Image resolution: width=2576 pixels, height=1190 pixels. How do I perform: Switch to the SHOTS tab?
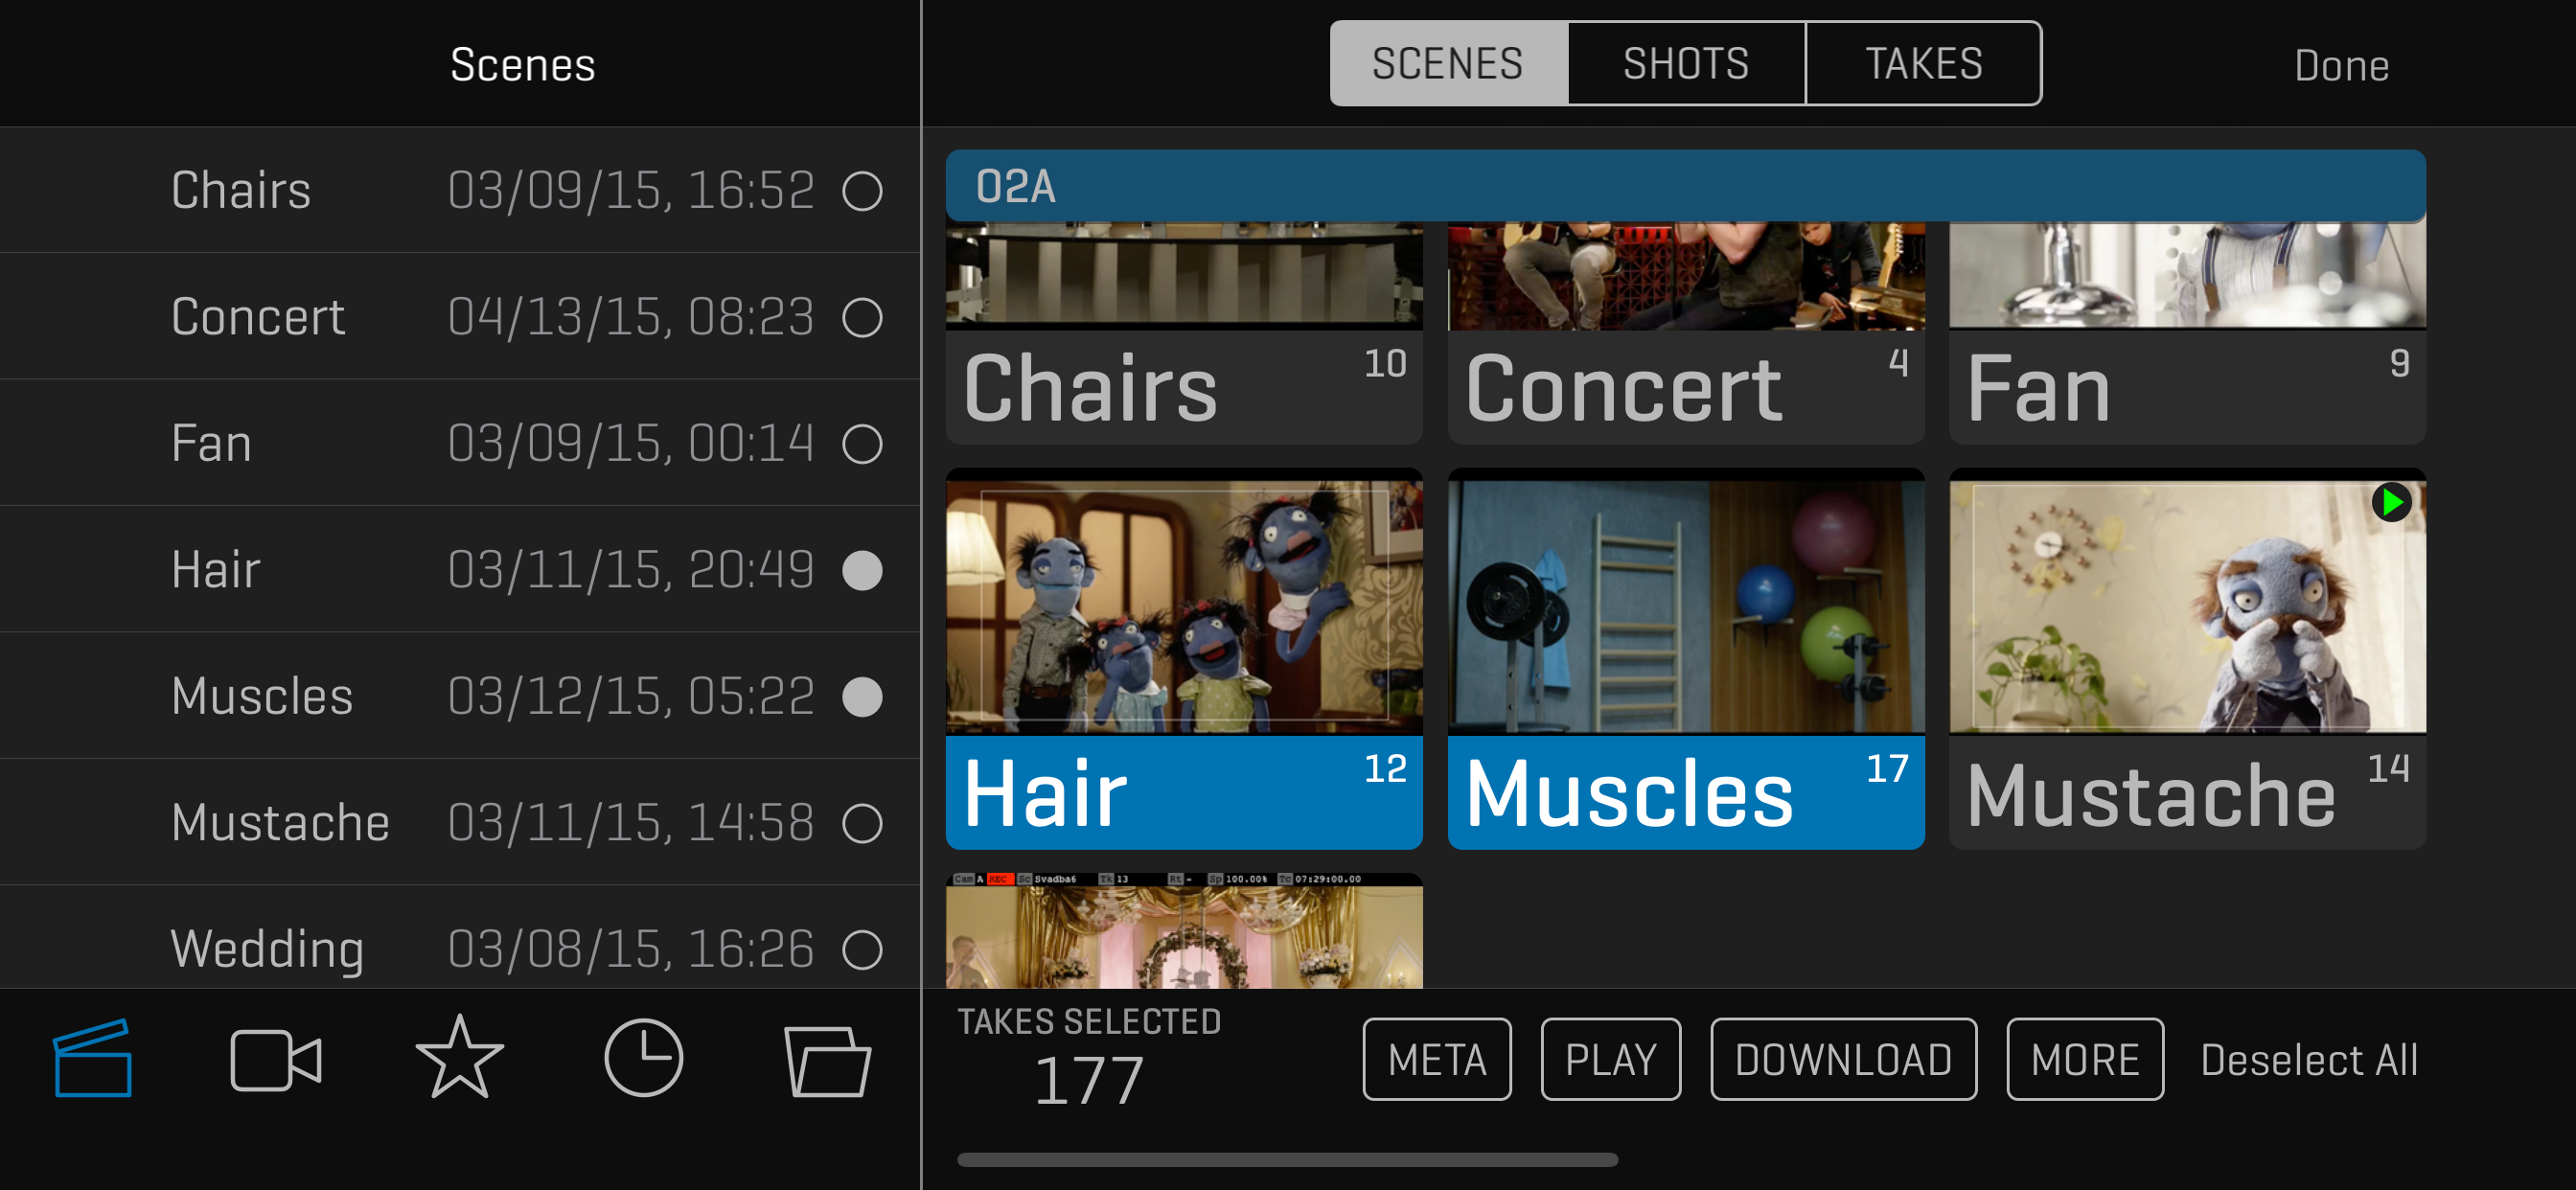click(x=1686, y=64)
